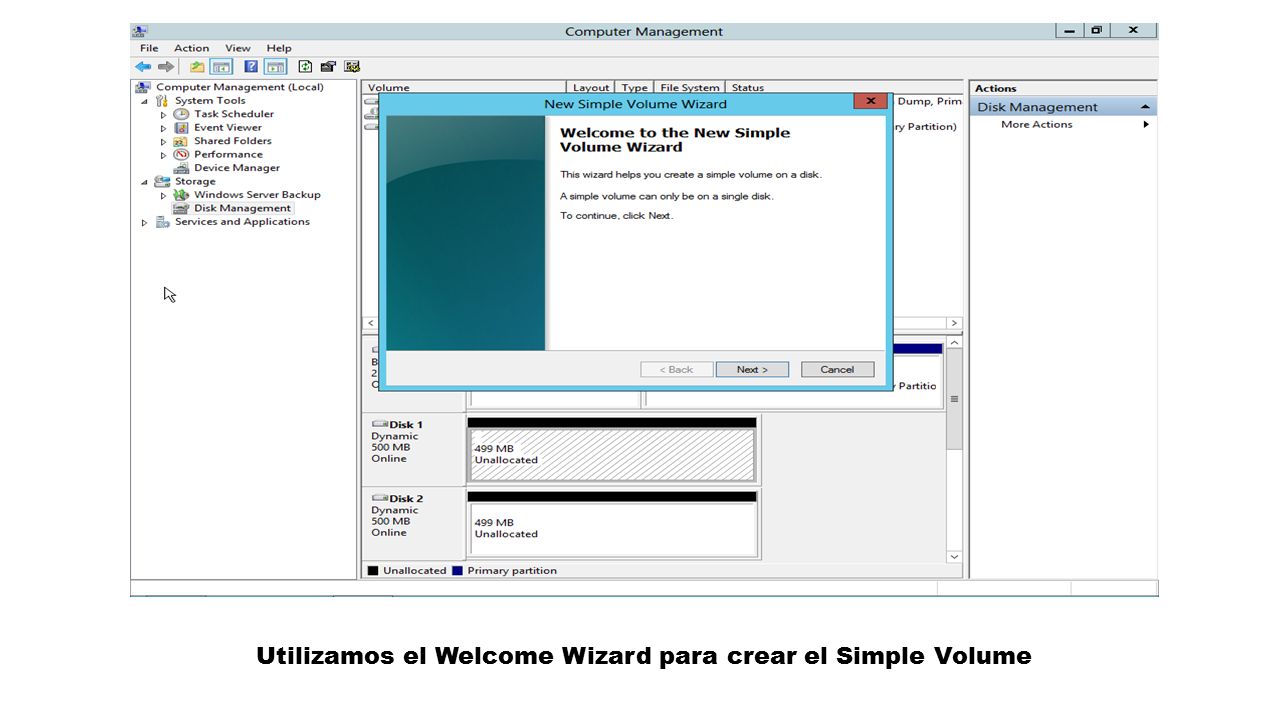The height and width of the screenshot is (720, 1280).
Task: Click the volume list scroll-right arrow
Action: 954,323
